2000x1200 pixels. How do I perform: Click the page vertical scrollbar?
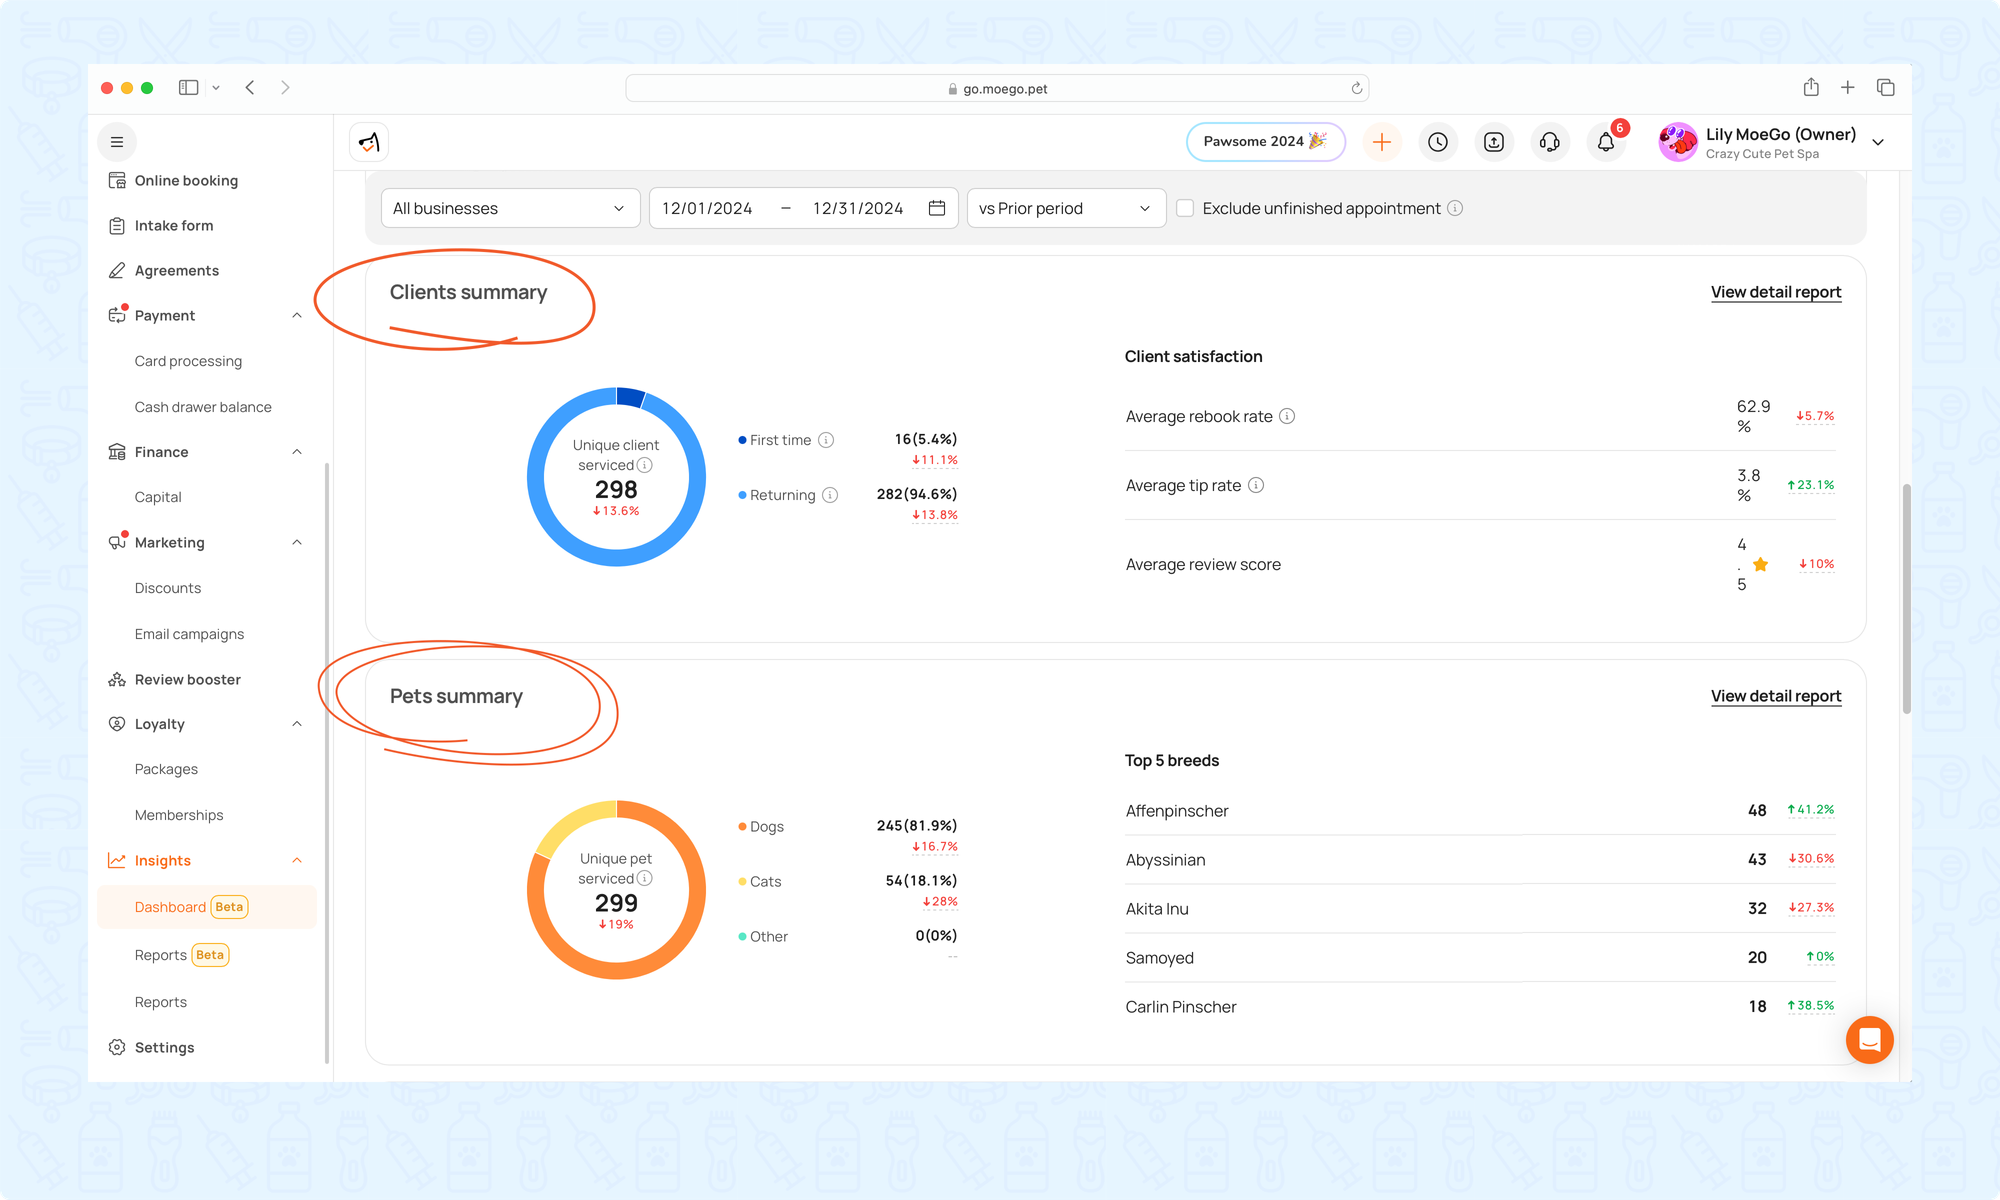(1906, 598)
